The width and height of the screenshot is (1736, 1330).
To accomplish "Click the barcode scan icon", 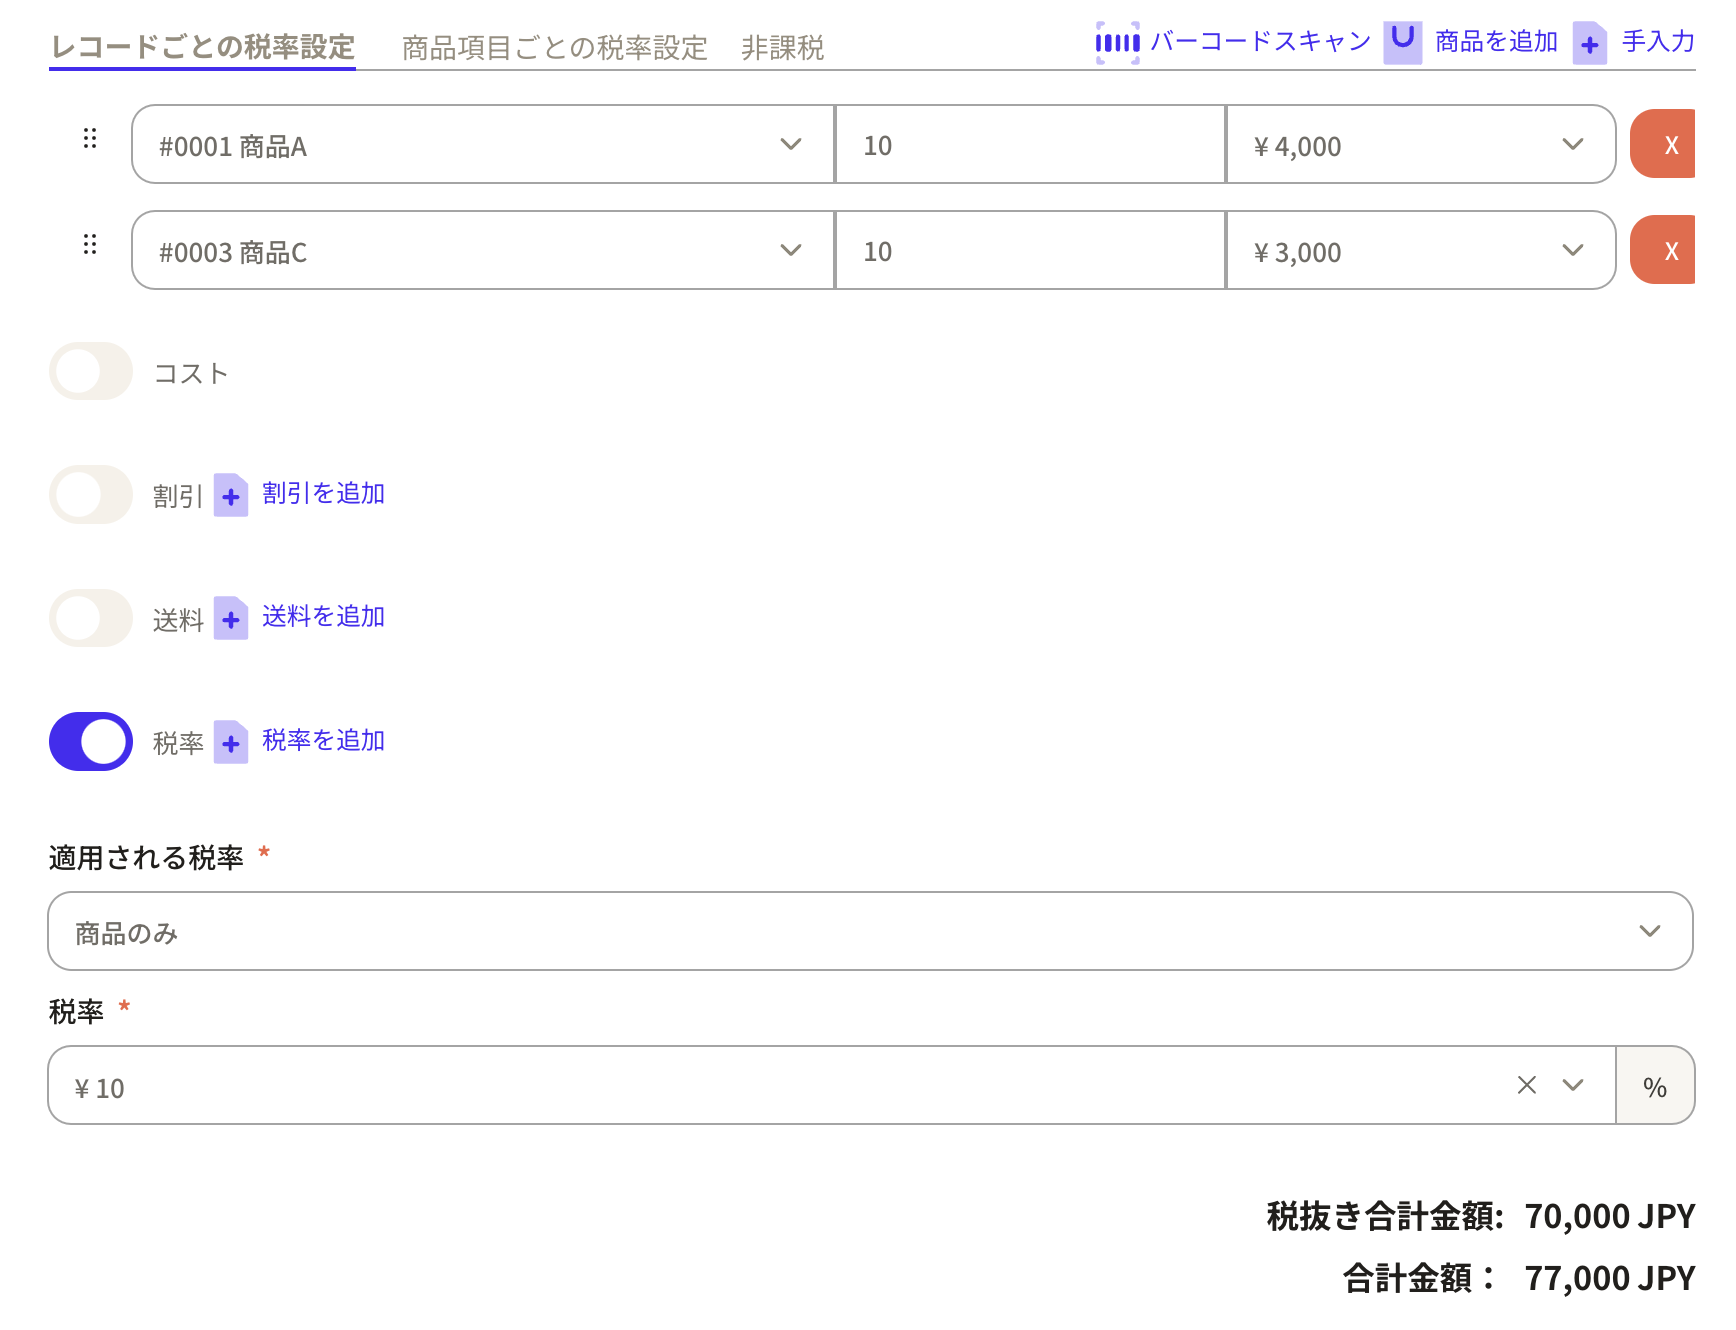I will (x=1117, y=43).
